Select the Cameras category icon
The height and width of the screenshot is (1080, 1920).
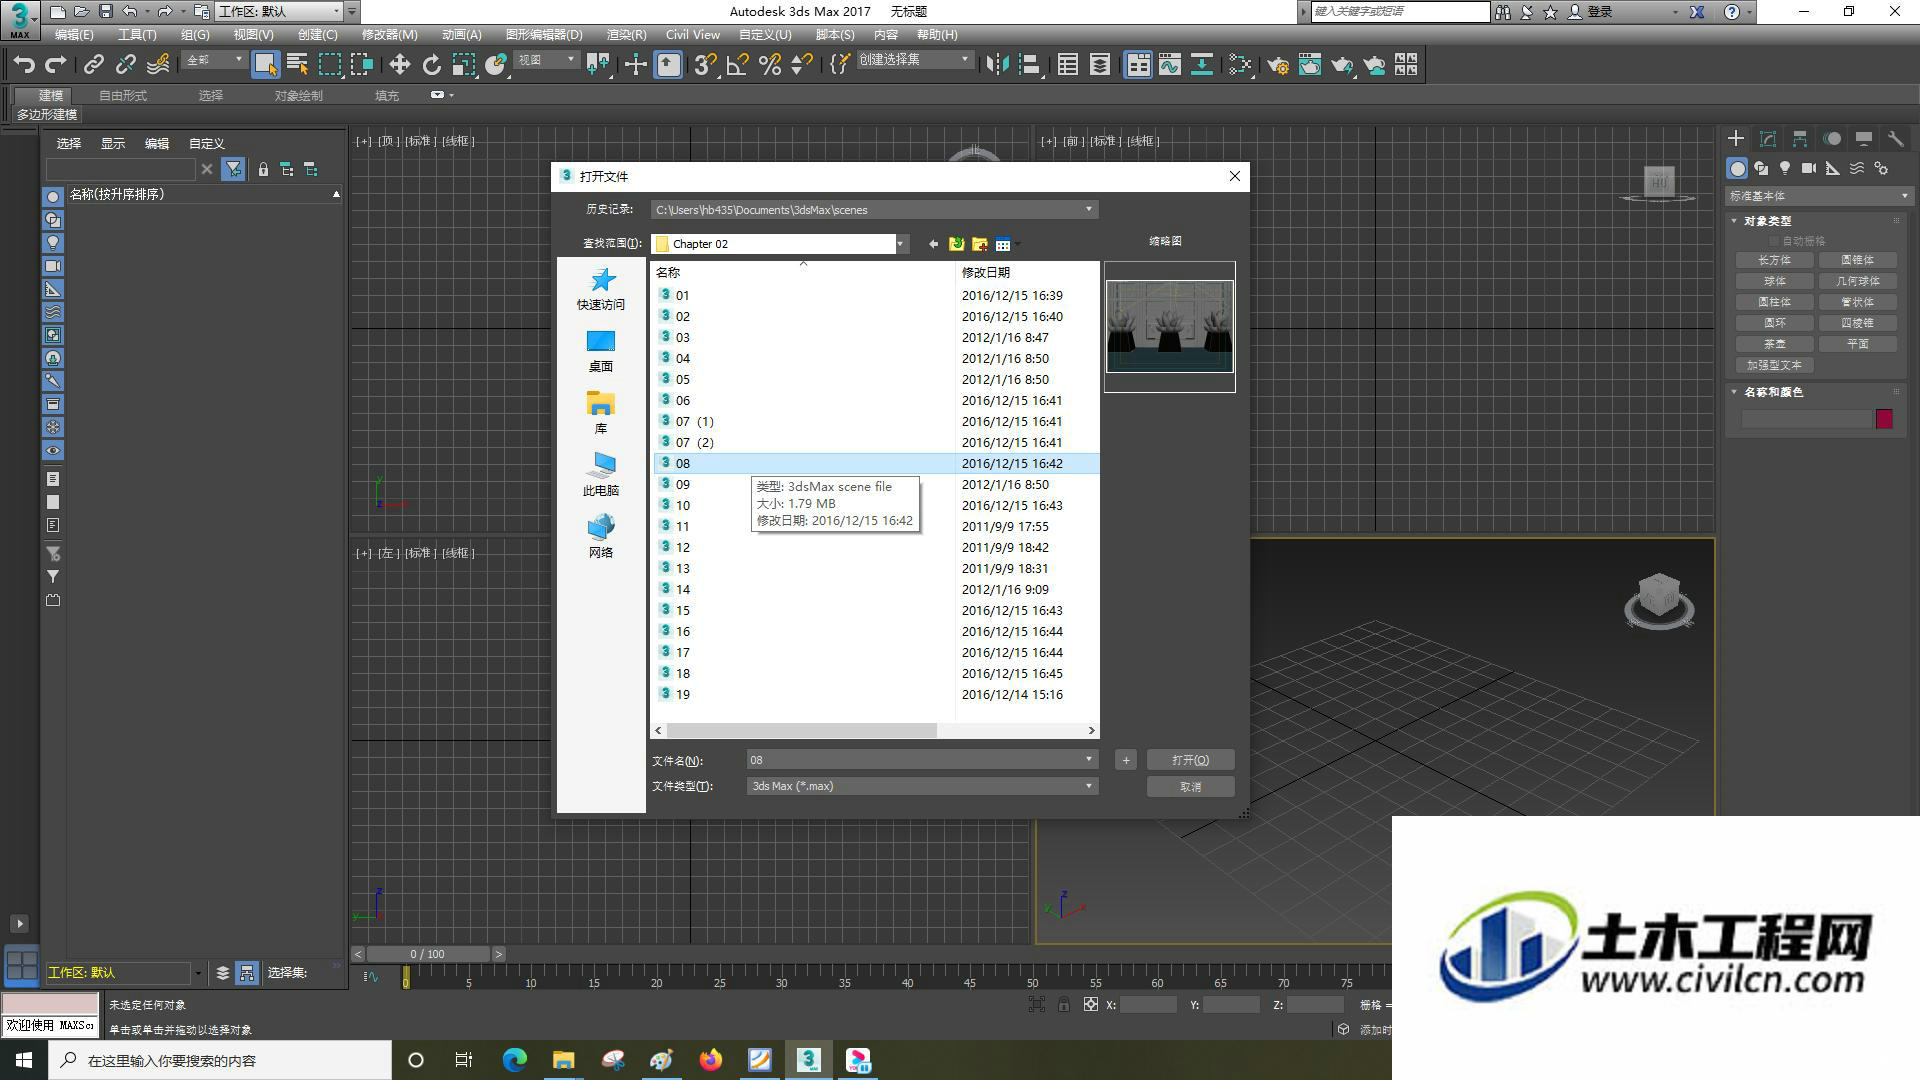pos(1809,168)
